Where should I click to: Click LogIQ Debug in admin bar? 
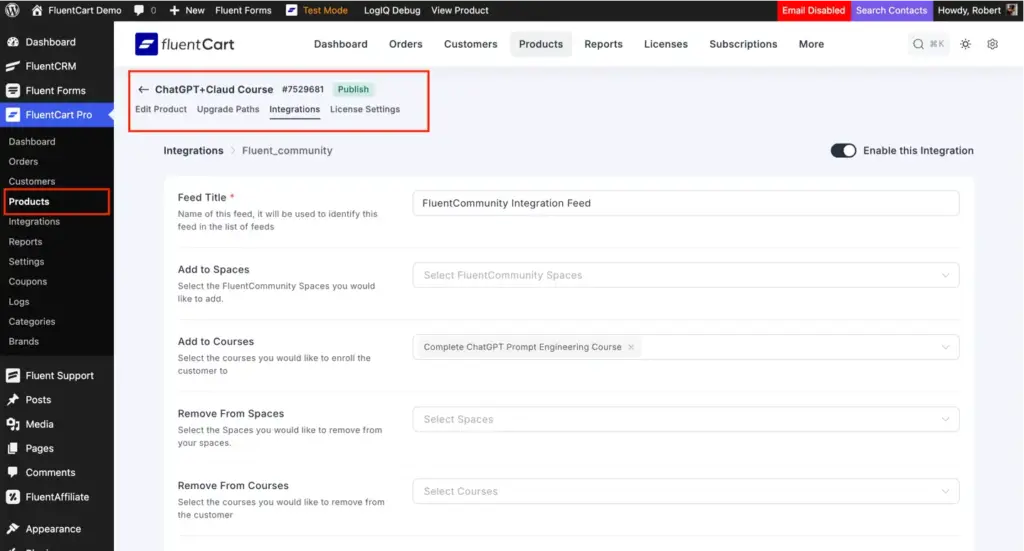(x=392, y=10)
